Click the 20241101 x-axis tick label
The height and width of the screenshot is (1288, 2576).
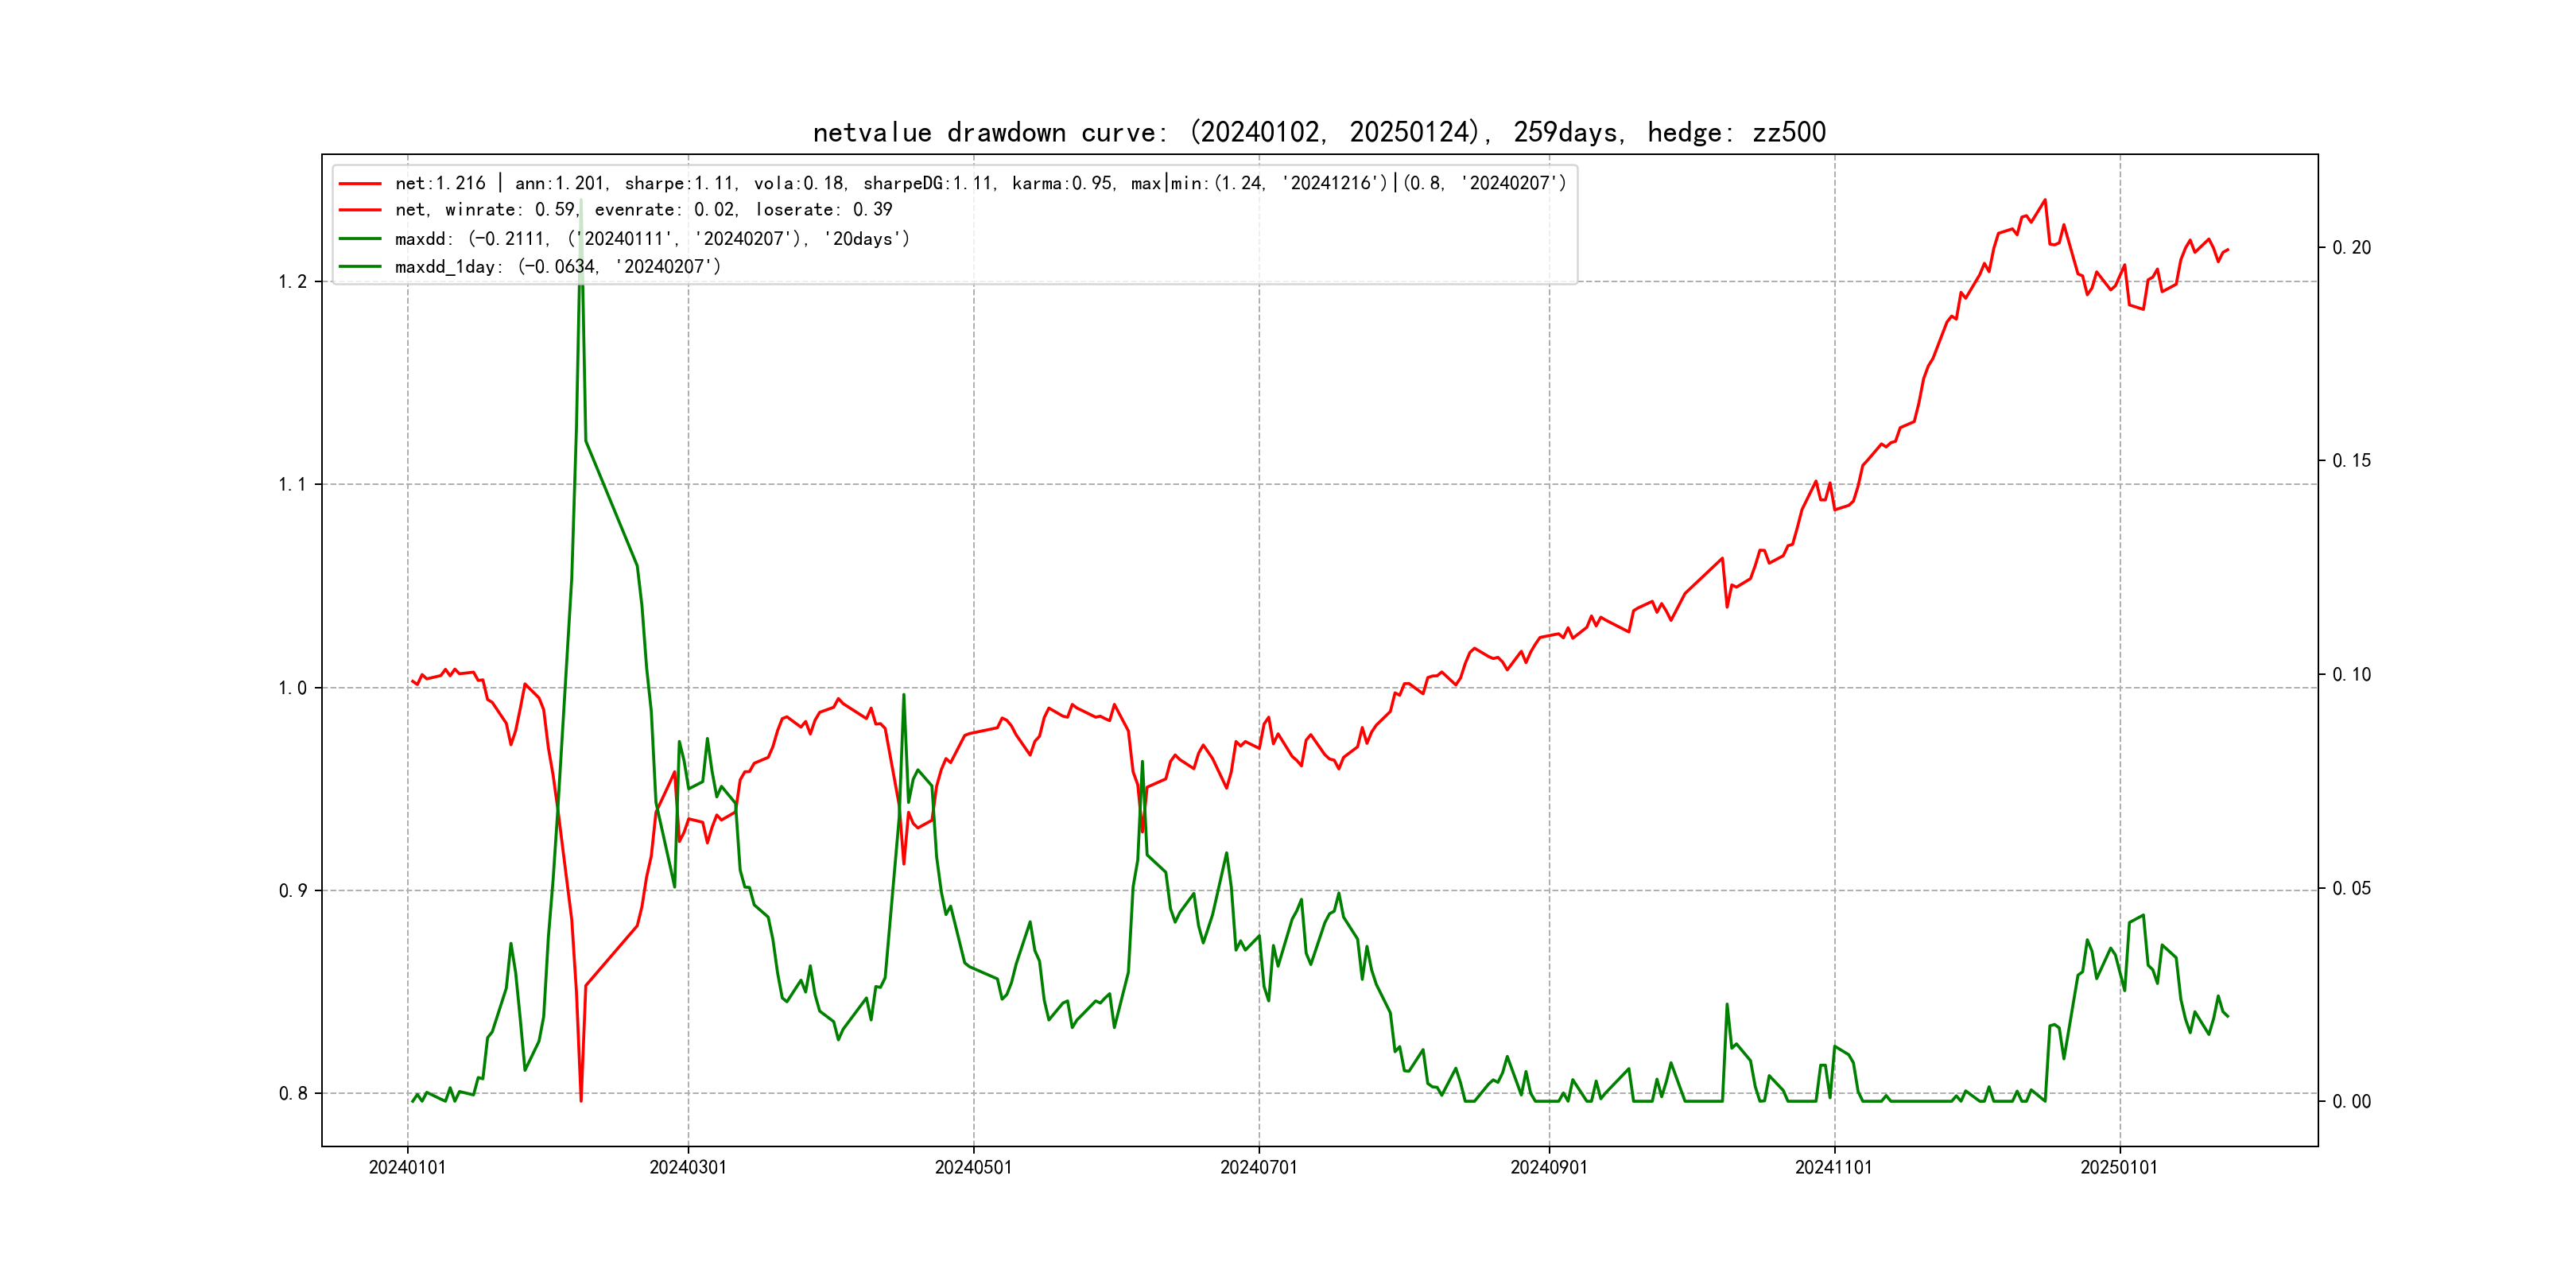click(x=1833, y=1168)
